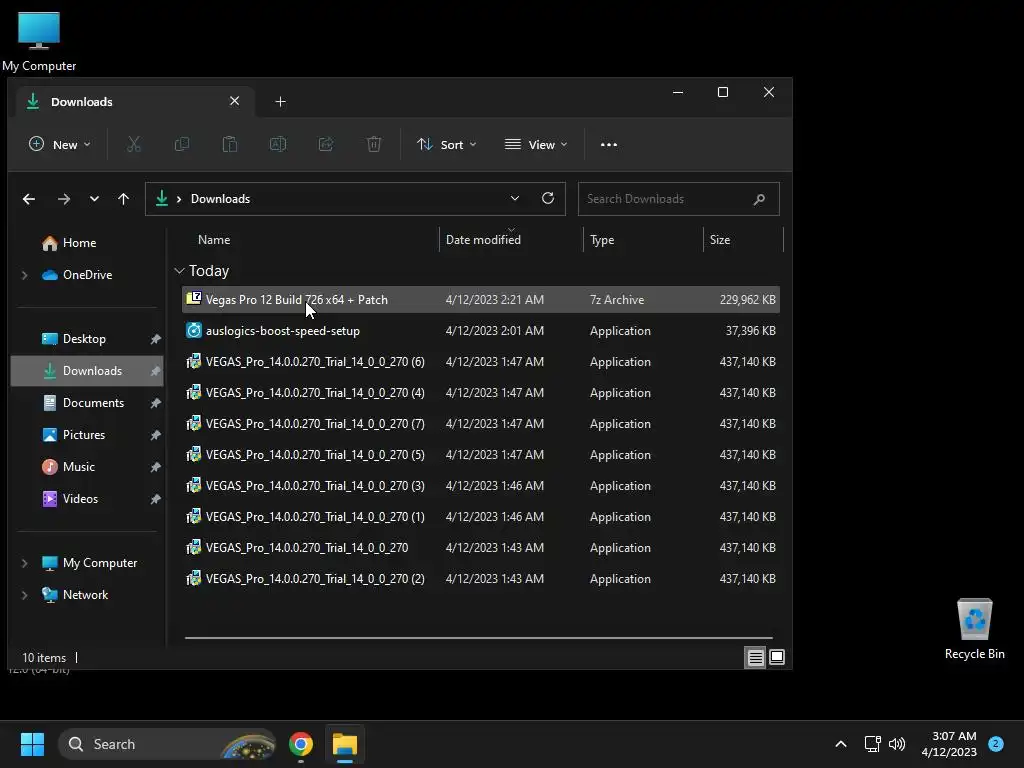Switch to large thumbnails view icon
This screenshot has height=768, width=1024.
tap(777, 657)
